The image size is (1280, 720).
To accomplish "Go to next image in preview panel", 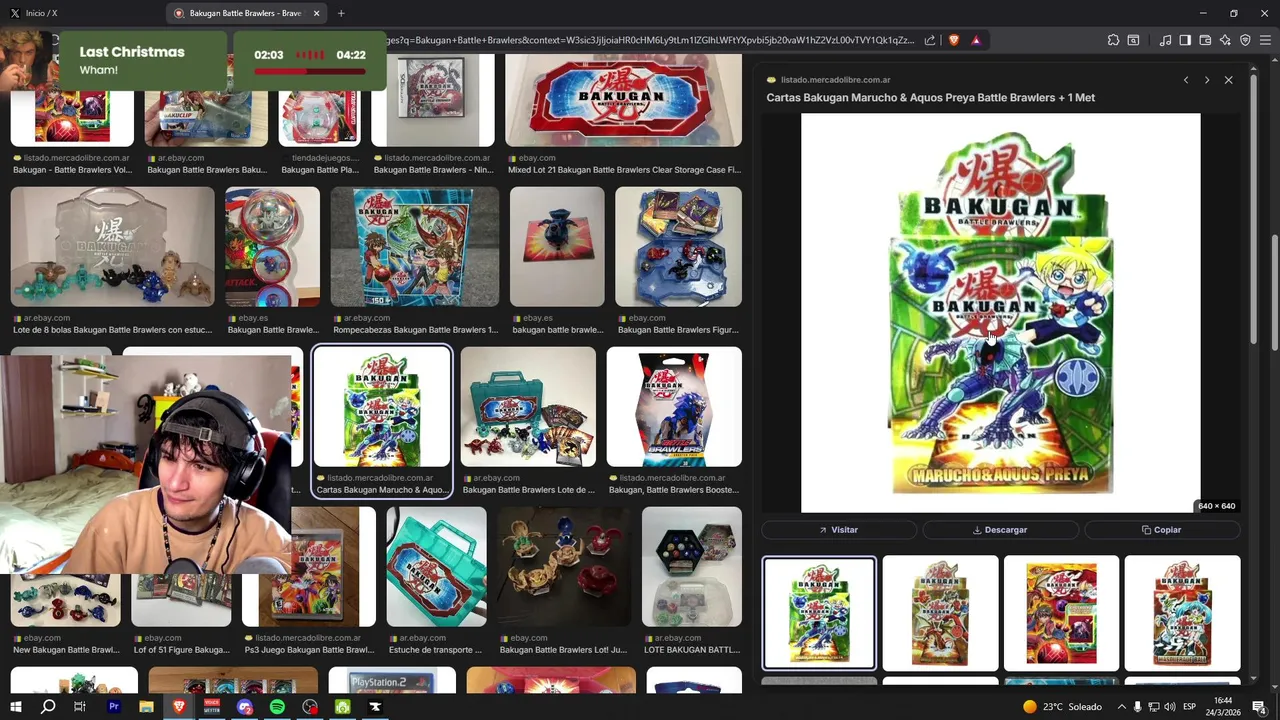I will pyautogui.click(x=1207, y=80).
